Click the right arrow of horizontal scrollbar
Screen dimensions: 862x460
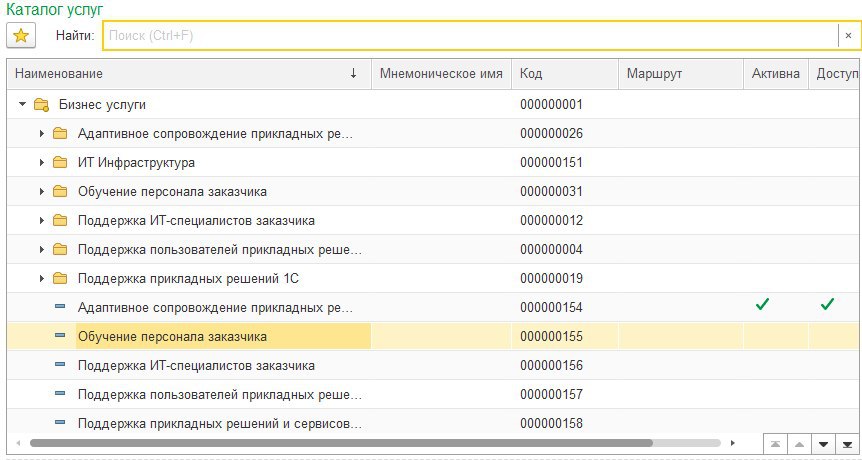tap(733, 443)
